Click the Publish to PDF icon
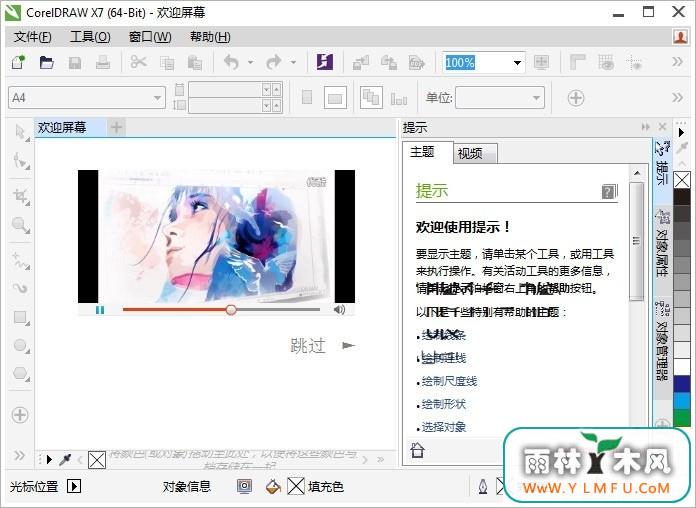 pyautogui.click(x=416, y=63)
